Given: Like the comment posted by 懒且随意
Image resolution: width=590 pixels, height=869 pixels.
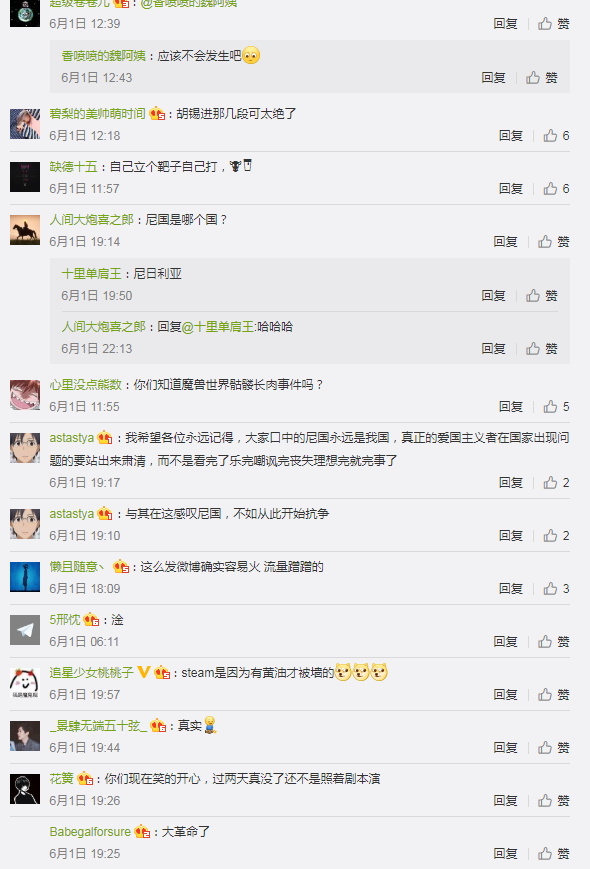Looking at the screenshot, I should coord(556,589).
